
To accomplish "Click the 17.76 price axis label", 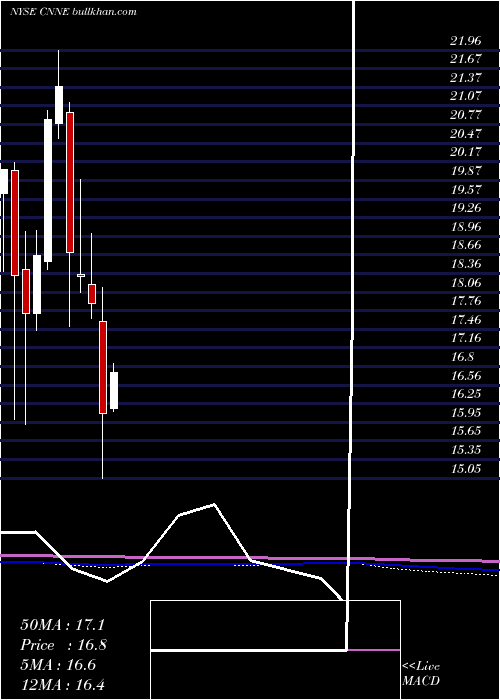I will point(466,300).
